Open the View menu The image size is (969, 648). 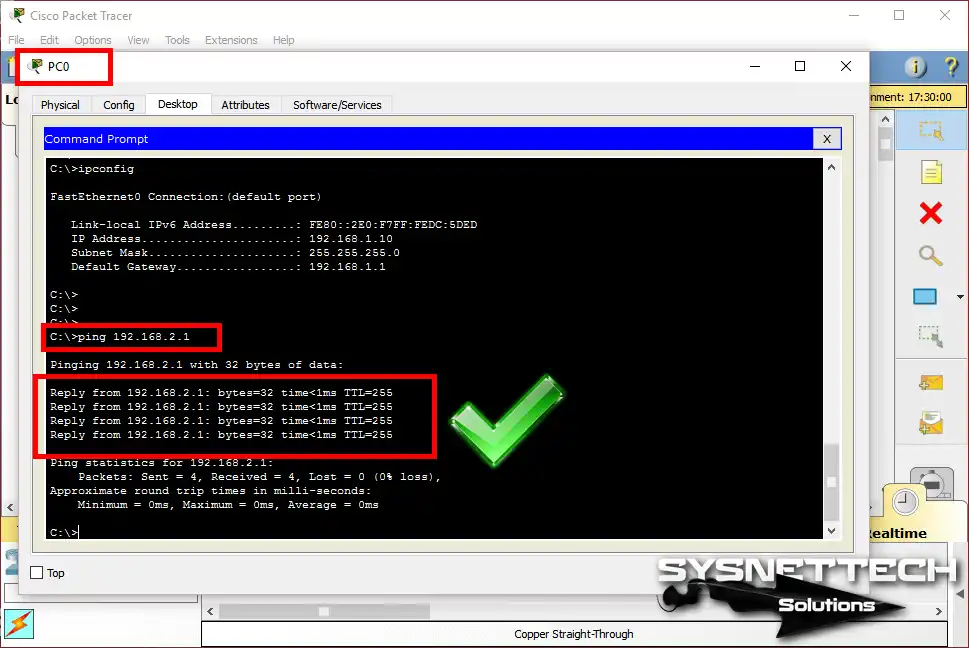pos(138,40)
